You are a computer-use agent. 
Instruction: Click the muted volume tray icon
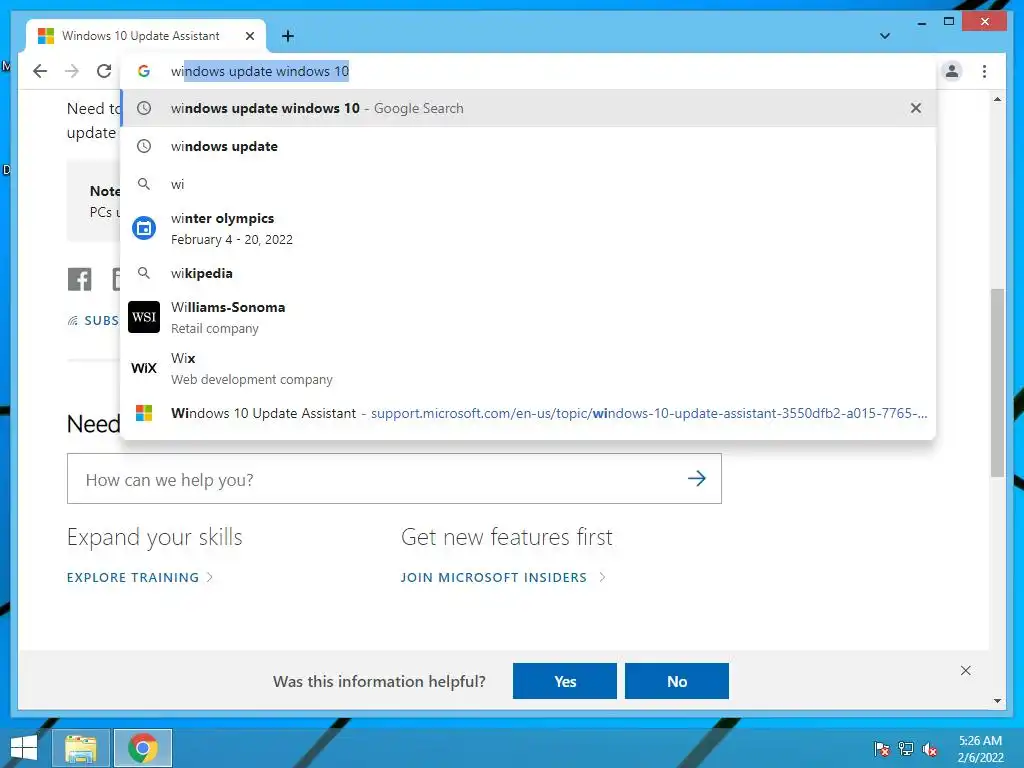930,749
